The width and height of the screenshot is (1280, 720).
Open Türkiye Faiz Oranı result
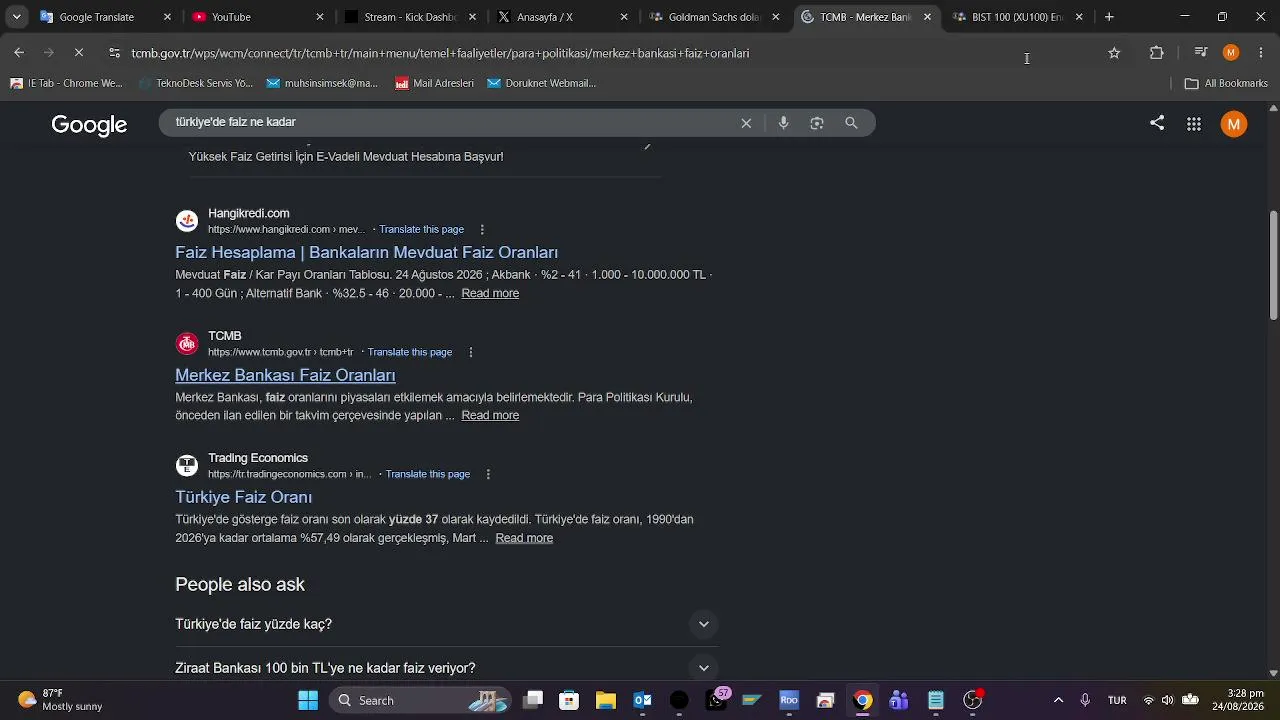(244, 497)
